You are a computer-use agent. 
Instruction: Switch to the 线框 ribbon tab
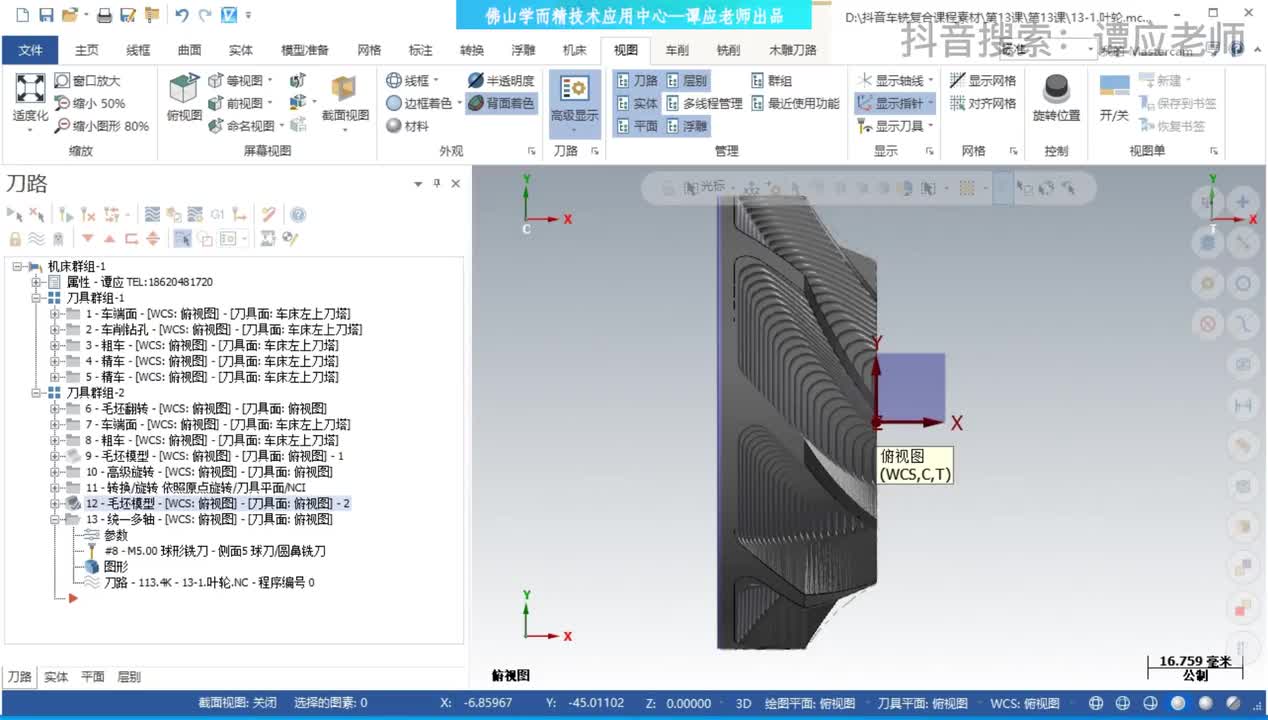pos(139,50)
